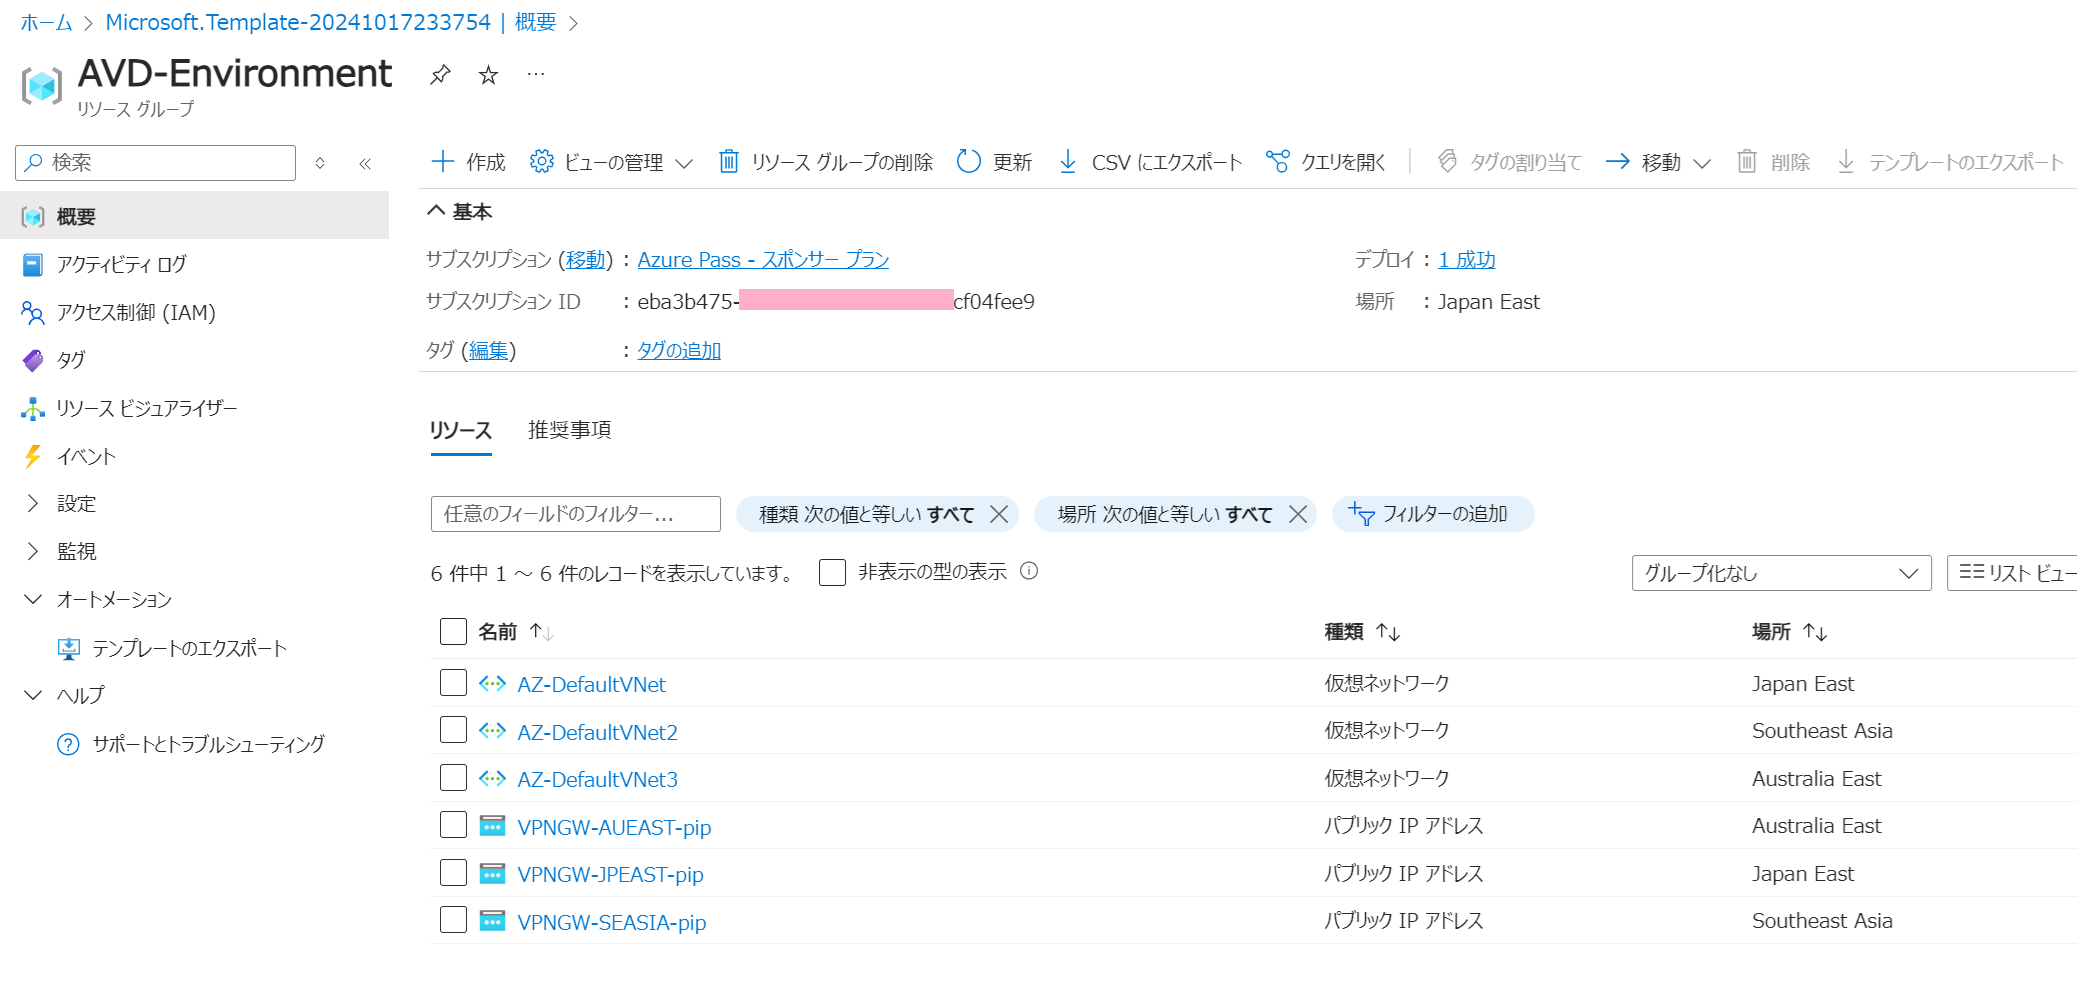
Task: Focus the 任意のフィールドのフィルター field
Action: point(576,514)
